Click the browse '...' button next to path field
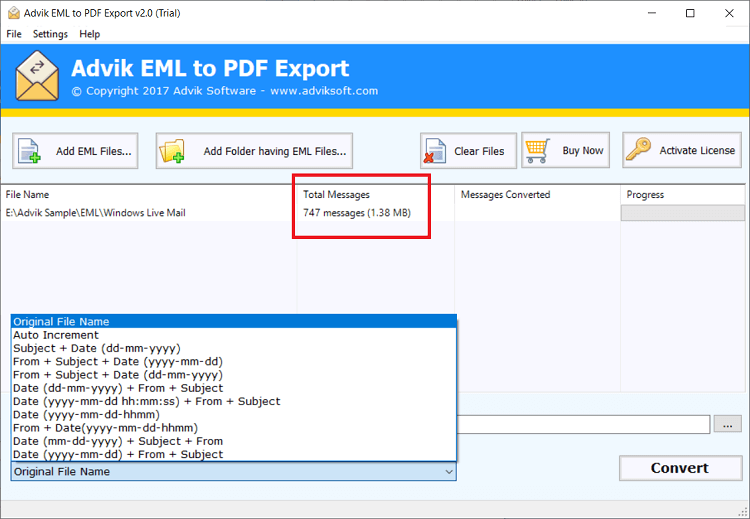This screenshot has width=750, height=519. click(728, 424)
